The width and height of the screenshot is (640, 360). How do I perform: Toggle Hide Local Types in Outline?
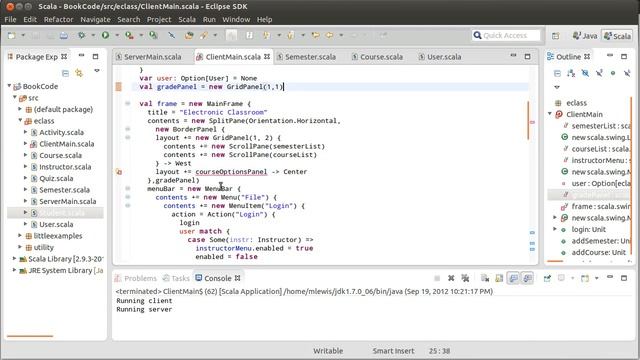click(x=627, y=73)
